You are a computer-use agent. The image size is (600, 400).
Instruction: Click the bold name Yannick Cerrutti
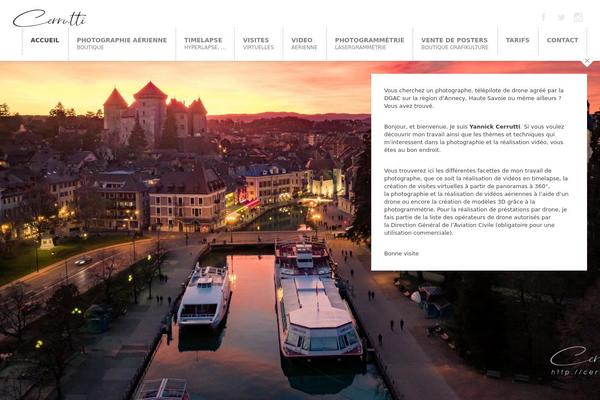point(494,127)
